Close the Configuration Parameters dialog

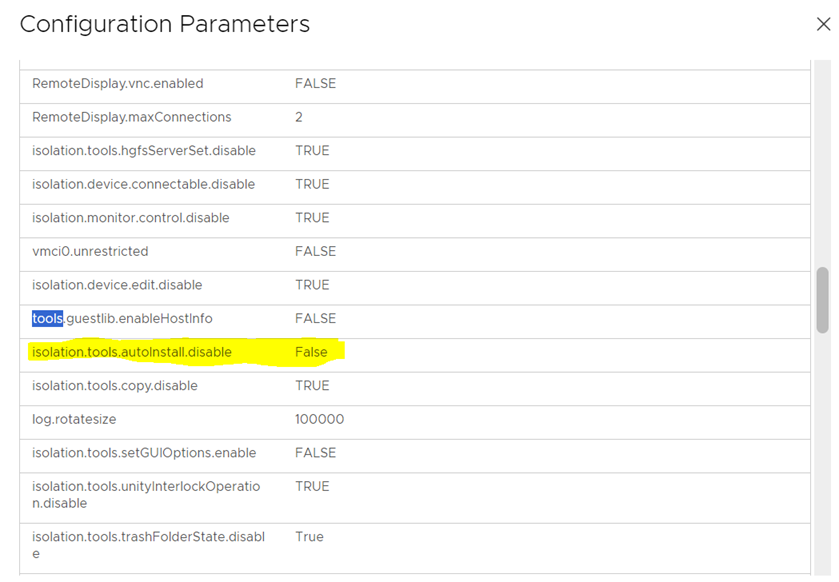coord(823,24)
